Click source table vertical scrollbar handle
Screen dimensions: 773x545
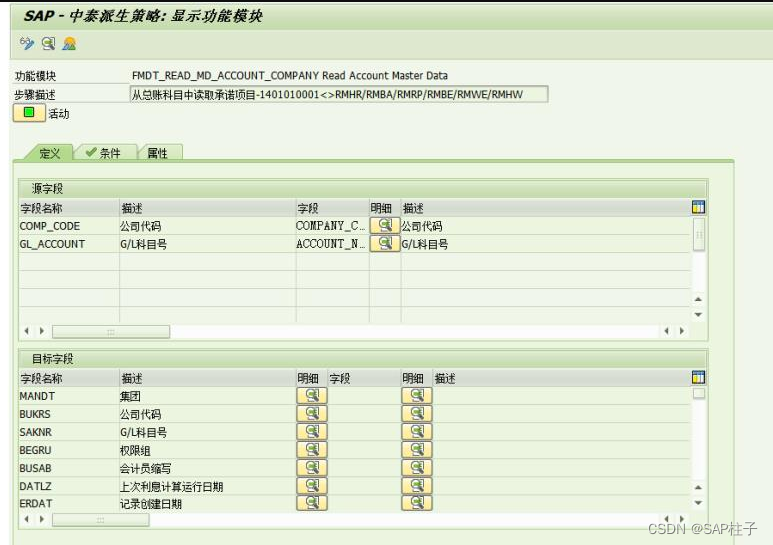(699, 235)
